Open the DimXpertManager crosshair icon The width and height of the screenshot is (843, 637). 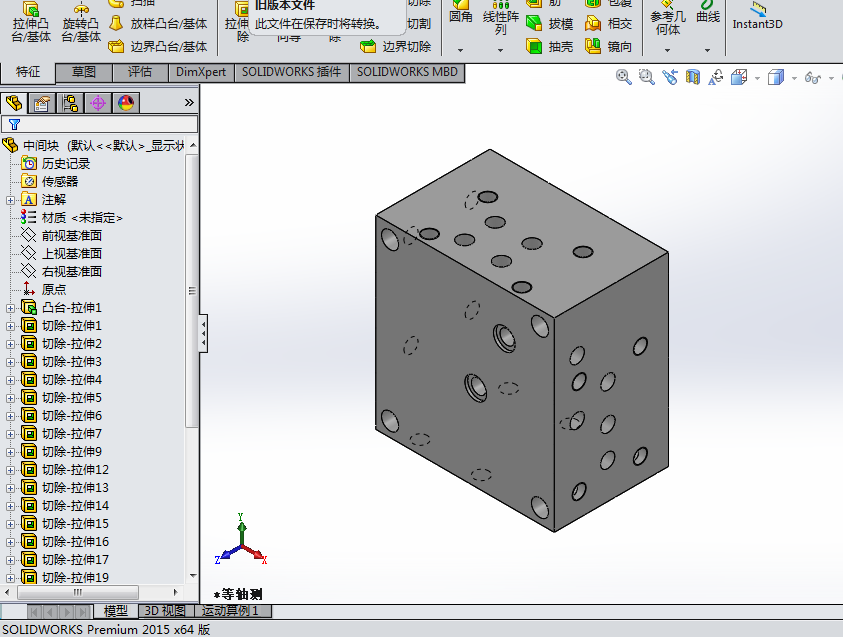coord(98,102)
